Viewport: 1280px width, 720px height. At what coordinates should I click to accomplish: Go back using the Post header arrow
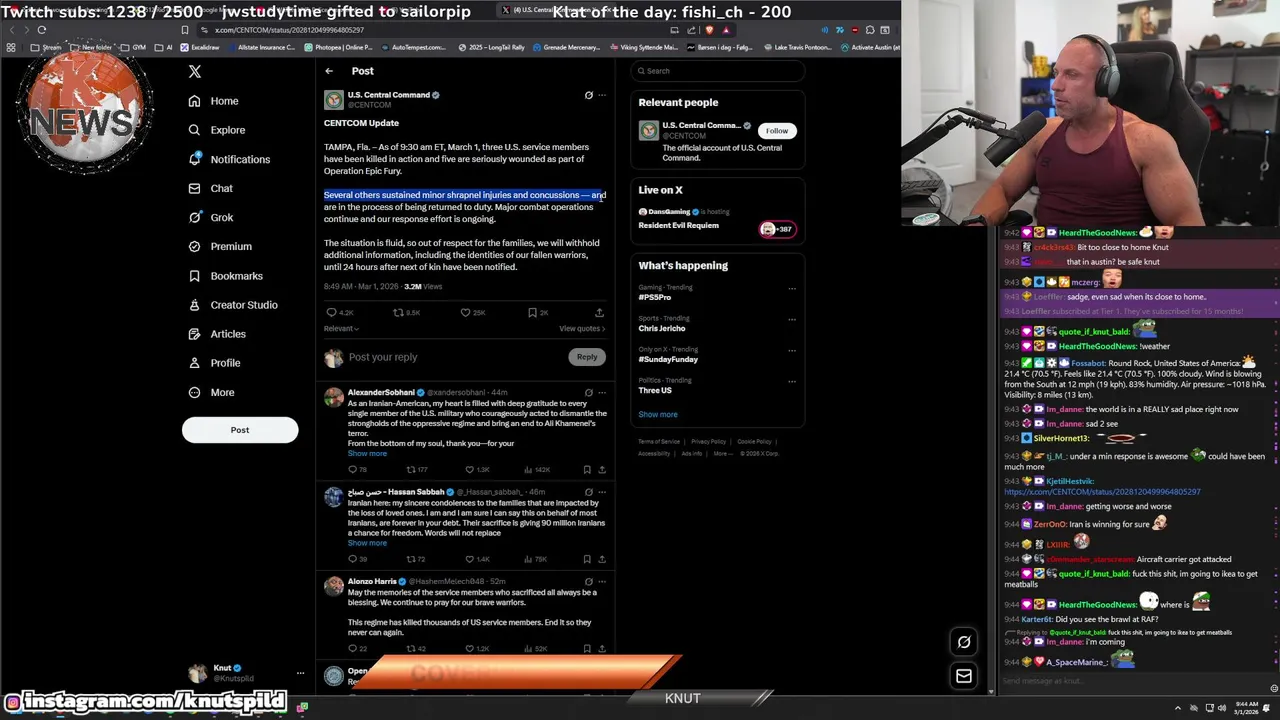pyautogui.click(x=329, y=71)
